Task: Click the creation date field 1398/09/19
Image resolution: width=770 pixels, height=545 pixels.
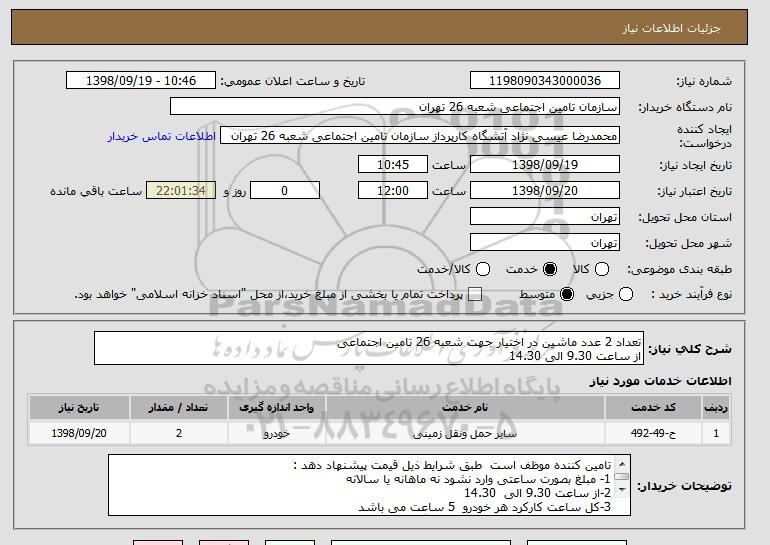Action: tap(545, 164)
